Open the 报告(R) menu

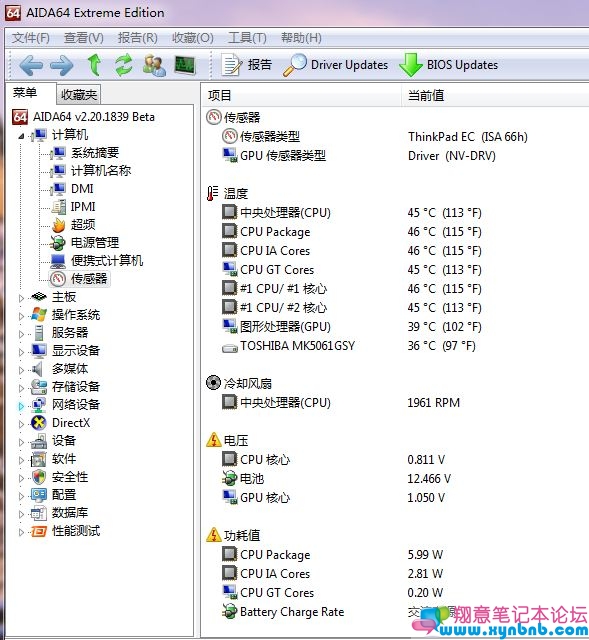pyautogui.click(x=138, y=38)
